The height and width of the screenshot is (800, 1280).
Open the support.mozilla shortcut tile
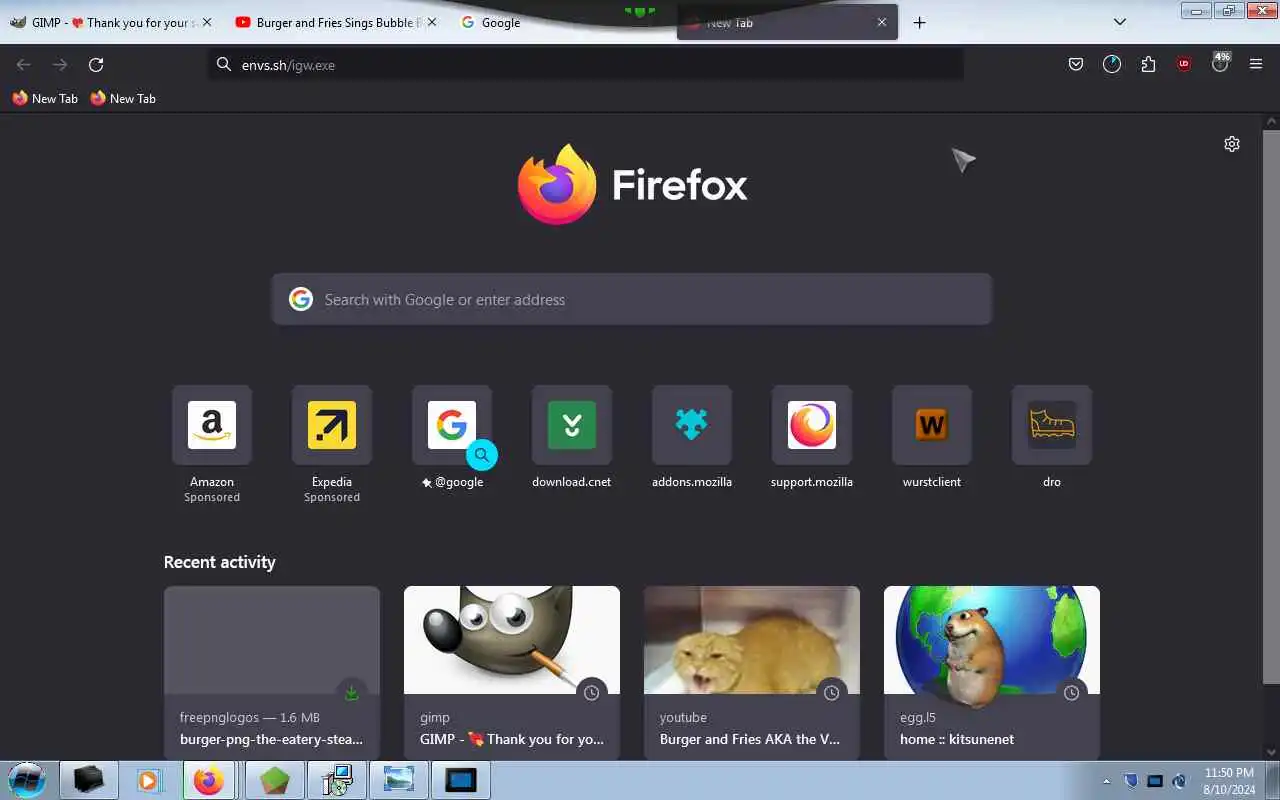click(x=812, y=437)
